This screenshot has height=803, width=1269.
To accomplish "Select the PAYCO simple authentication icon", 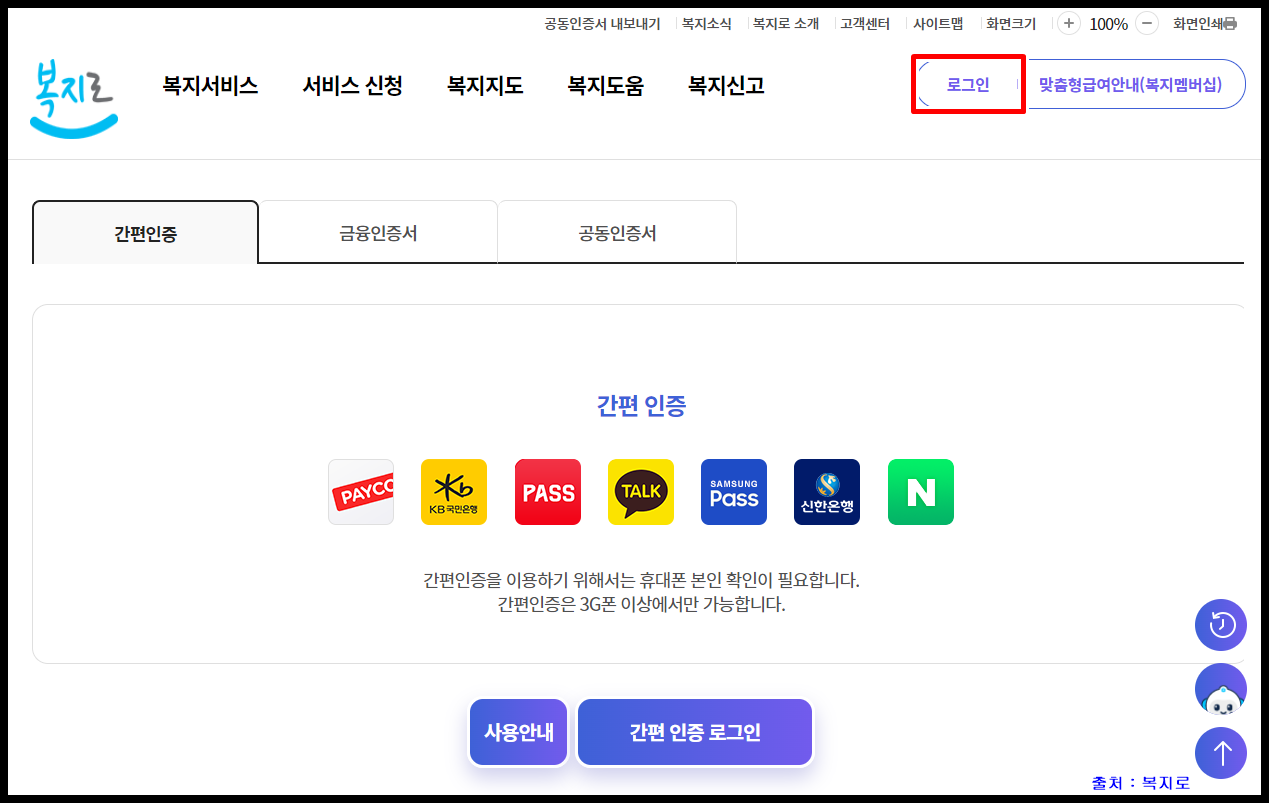I will 361,491.
